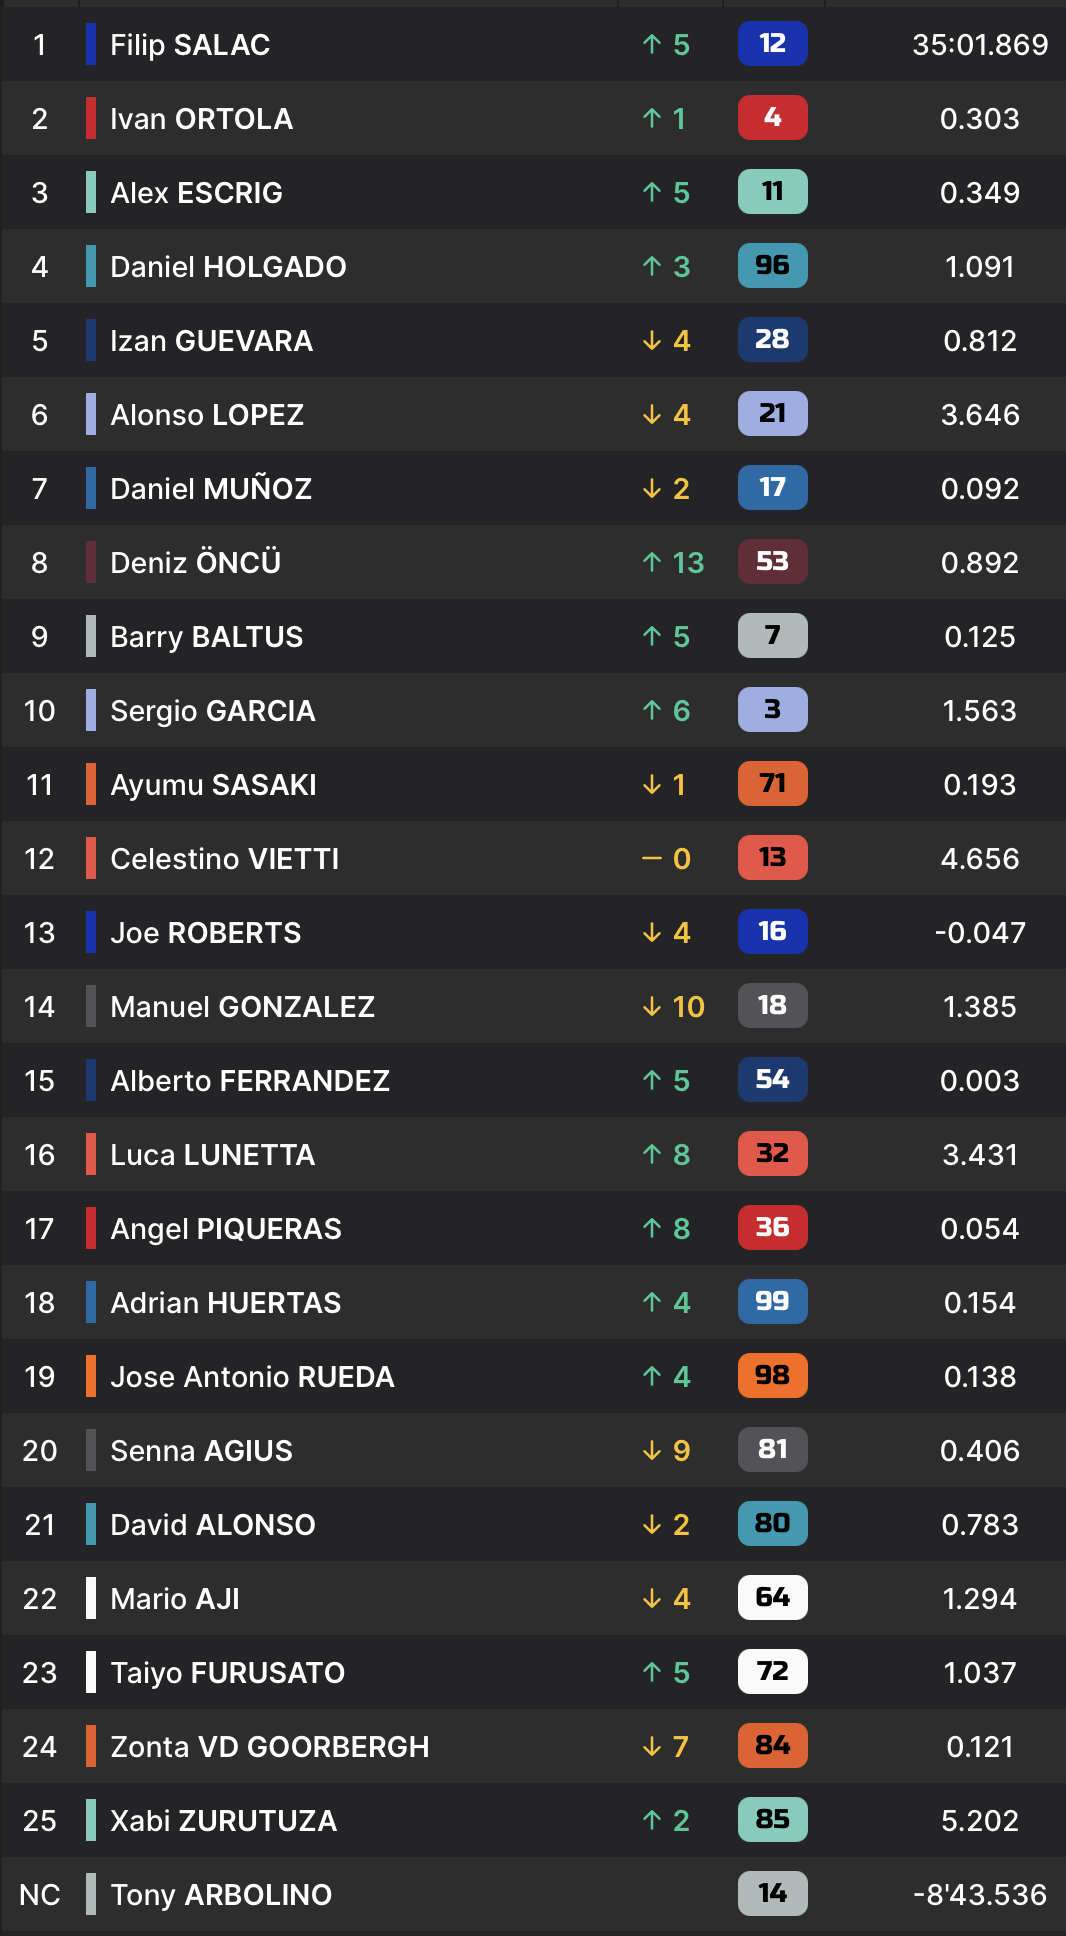The image size is (1066, 1936).
Task: Select the white number 64 badge
Action: (x=772, y=1598)
